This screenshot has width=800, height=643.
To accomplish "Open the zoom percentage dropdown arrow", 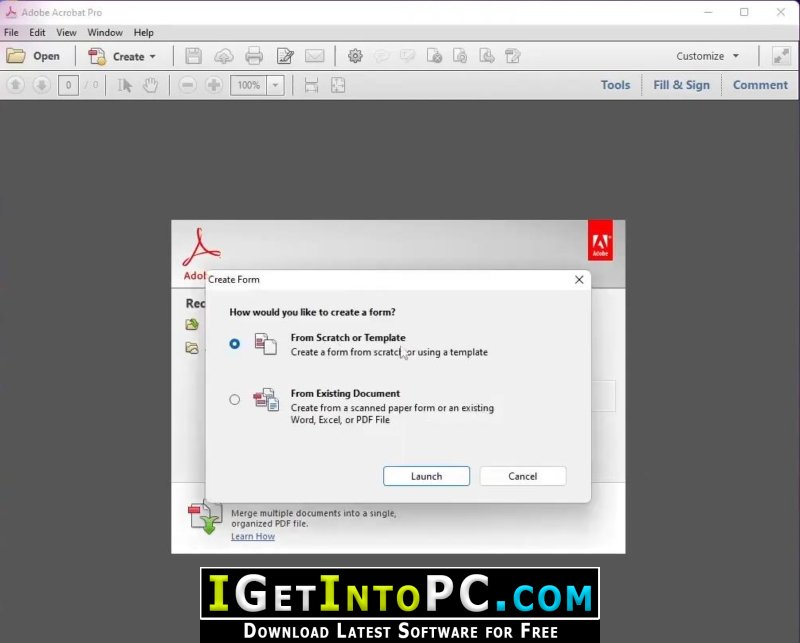I will [276, 85].
